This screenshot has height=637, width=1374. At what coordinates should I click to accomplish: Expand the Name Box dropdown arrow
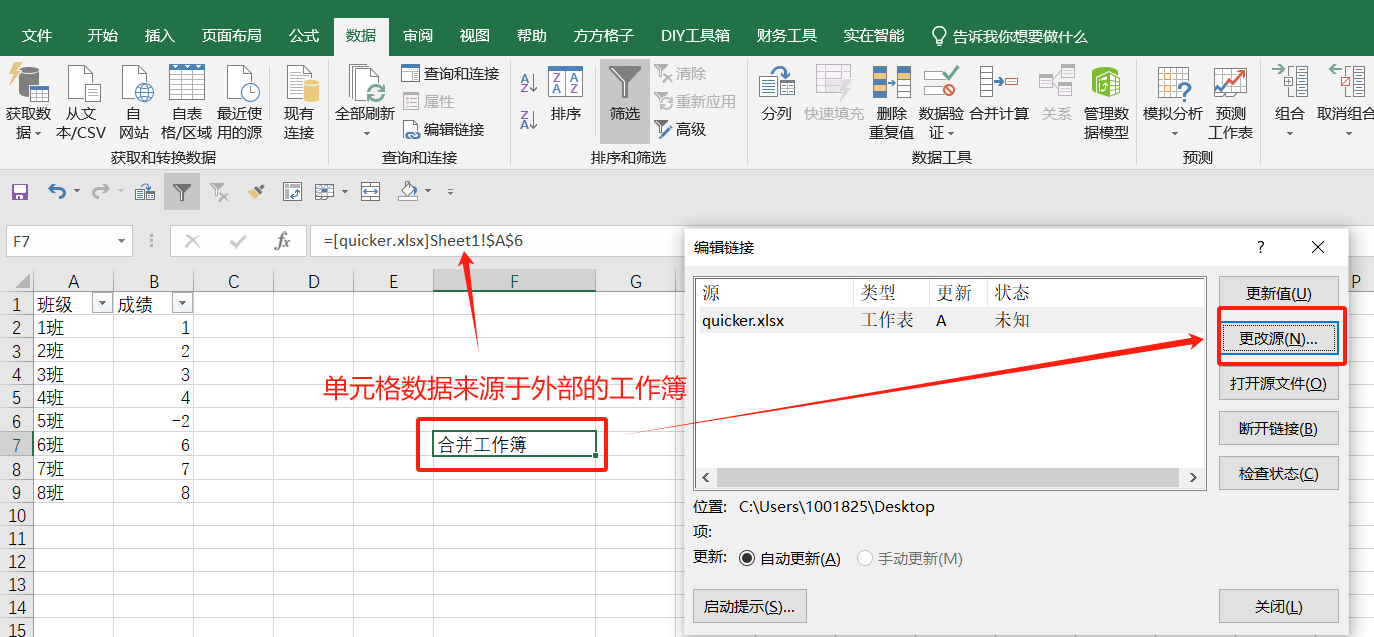(122, 241)
